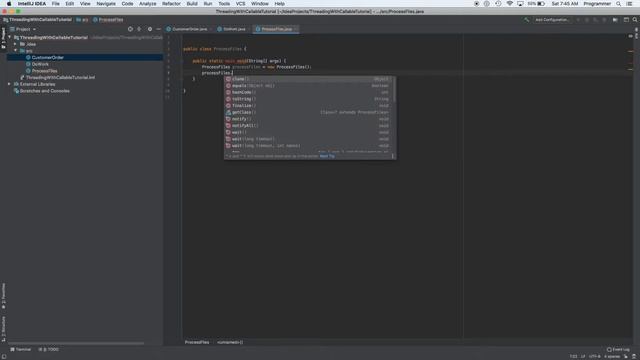The image size is (640, 360).
Task: Choose hashCode() completion suggestion
Action: click(308, 92)
